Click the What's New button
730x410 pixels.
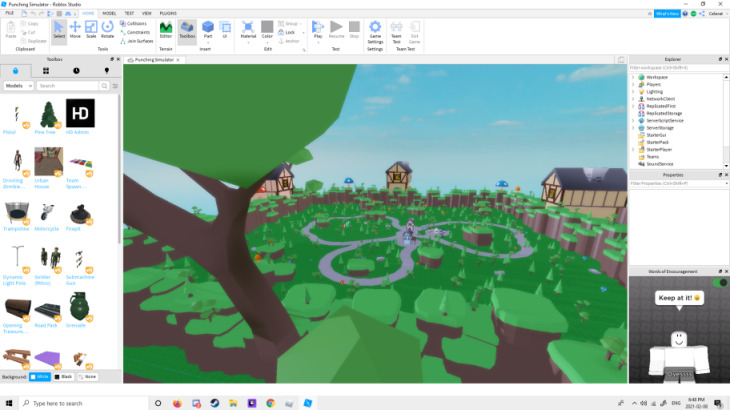pos(667,13)
